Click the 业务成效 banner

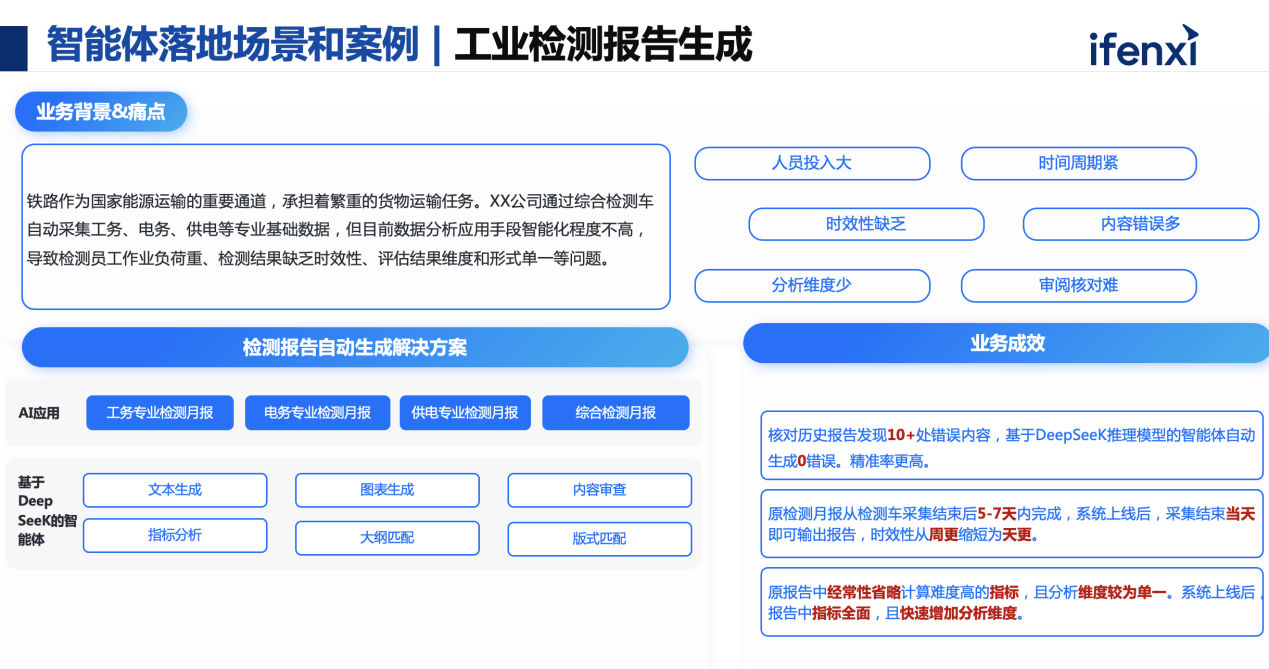point(1006,343)
